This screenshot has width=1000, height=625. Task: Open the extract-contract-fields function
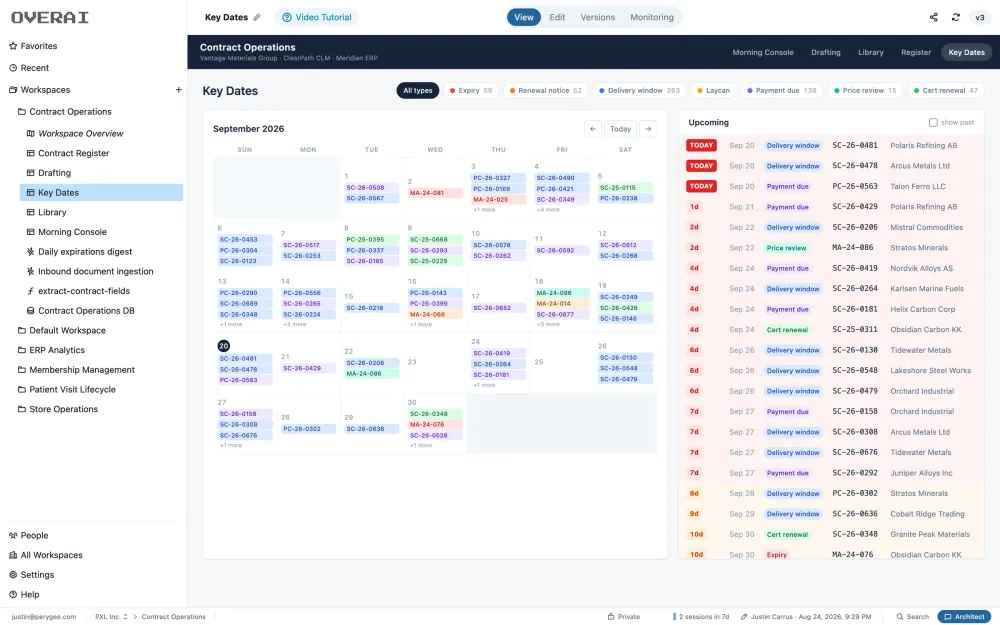coord(84,291)
